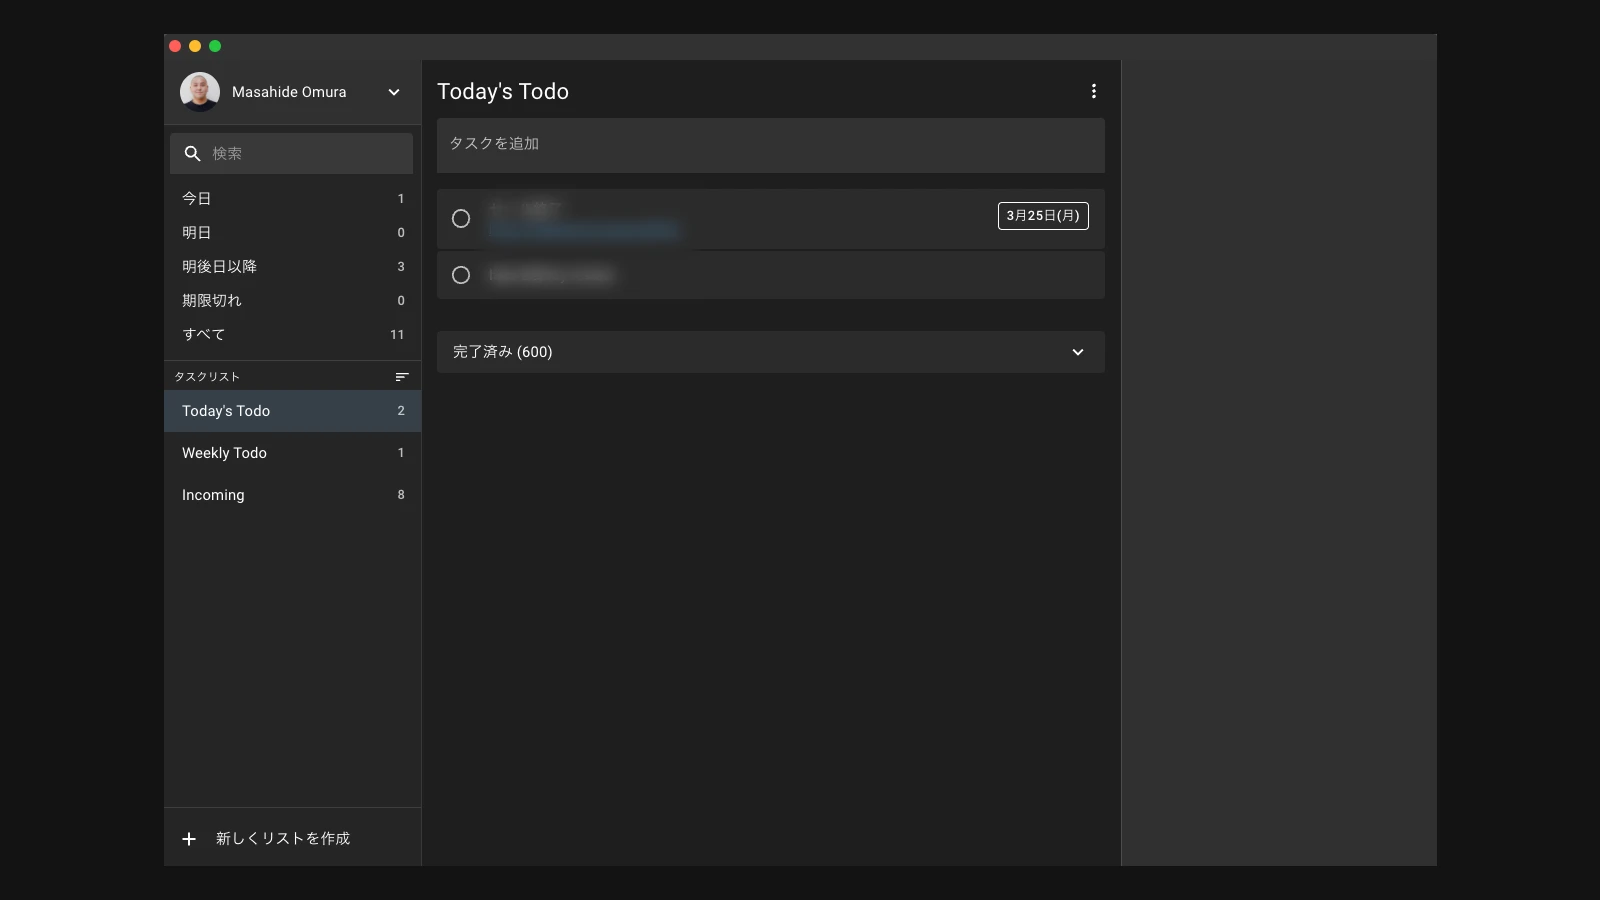Image resolution: width=1600 pixels, height=900 pixels.
Task: Open the Incoming task list
Action: (213, 495)
